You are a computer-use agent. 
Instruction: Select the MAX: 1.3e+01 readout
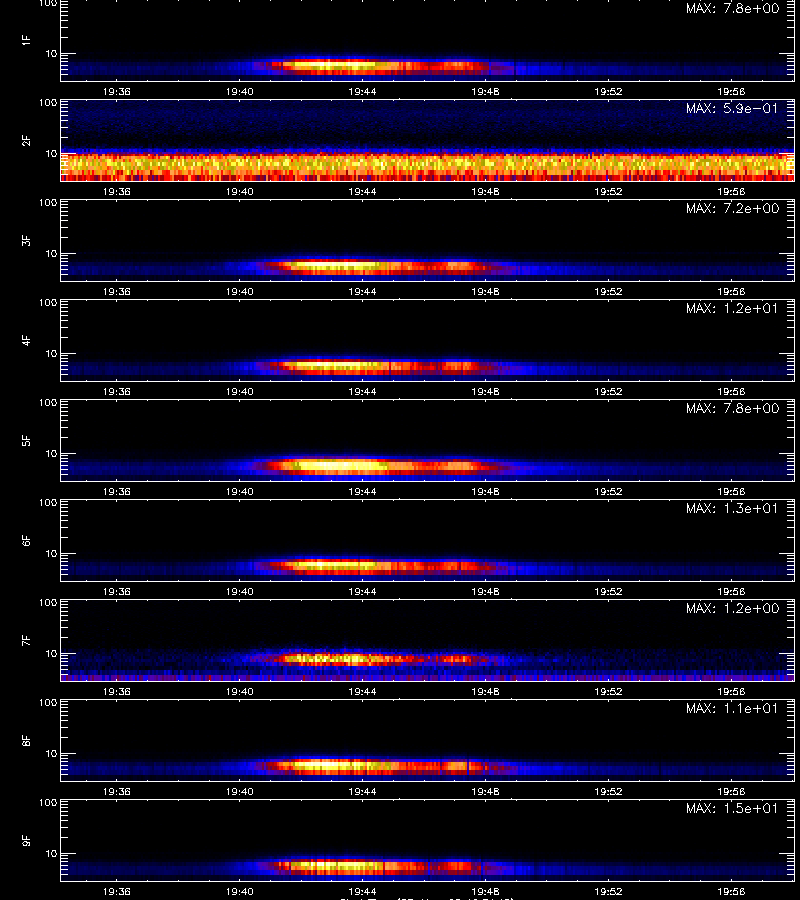click(732, 508)
